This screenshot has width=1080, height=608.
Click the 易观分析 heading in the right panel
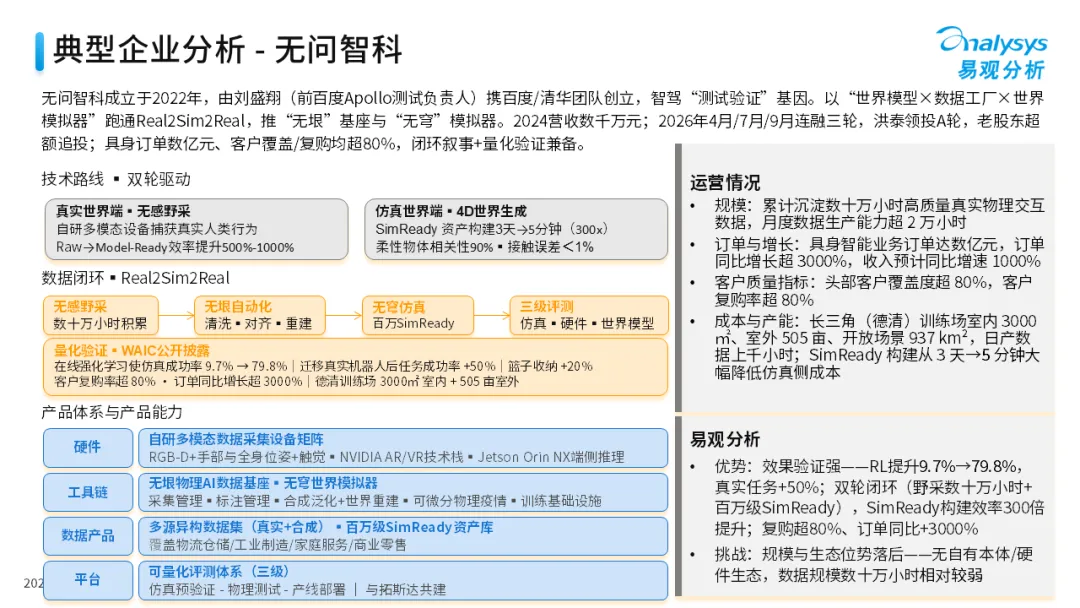click(725, 439)
